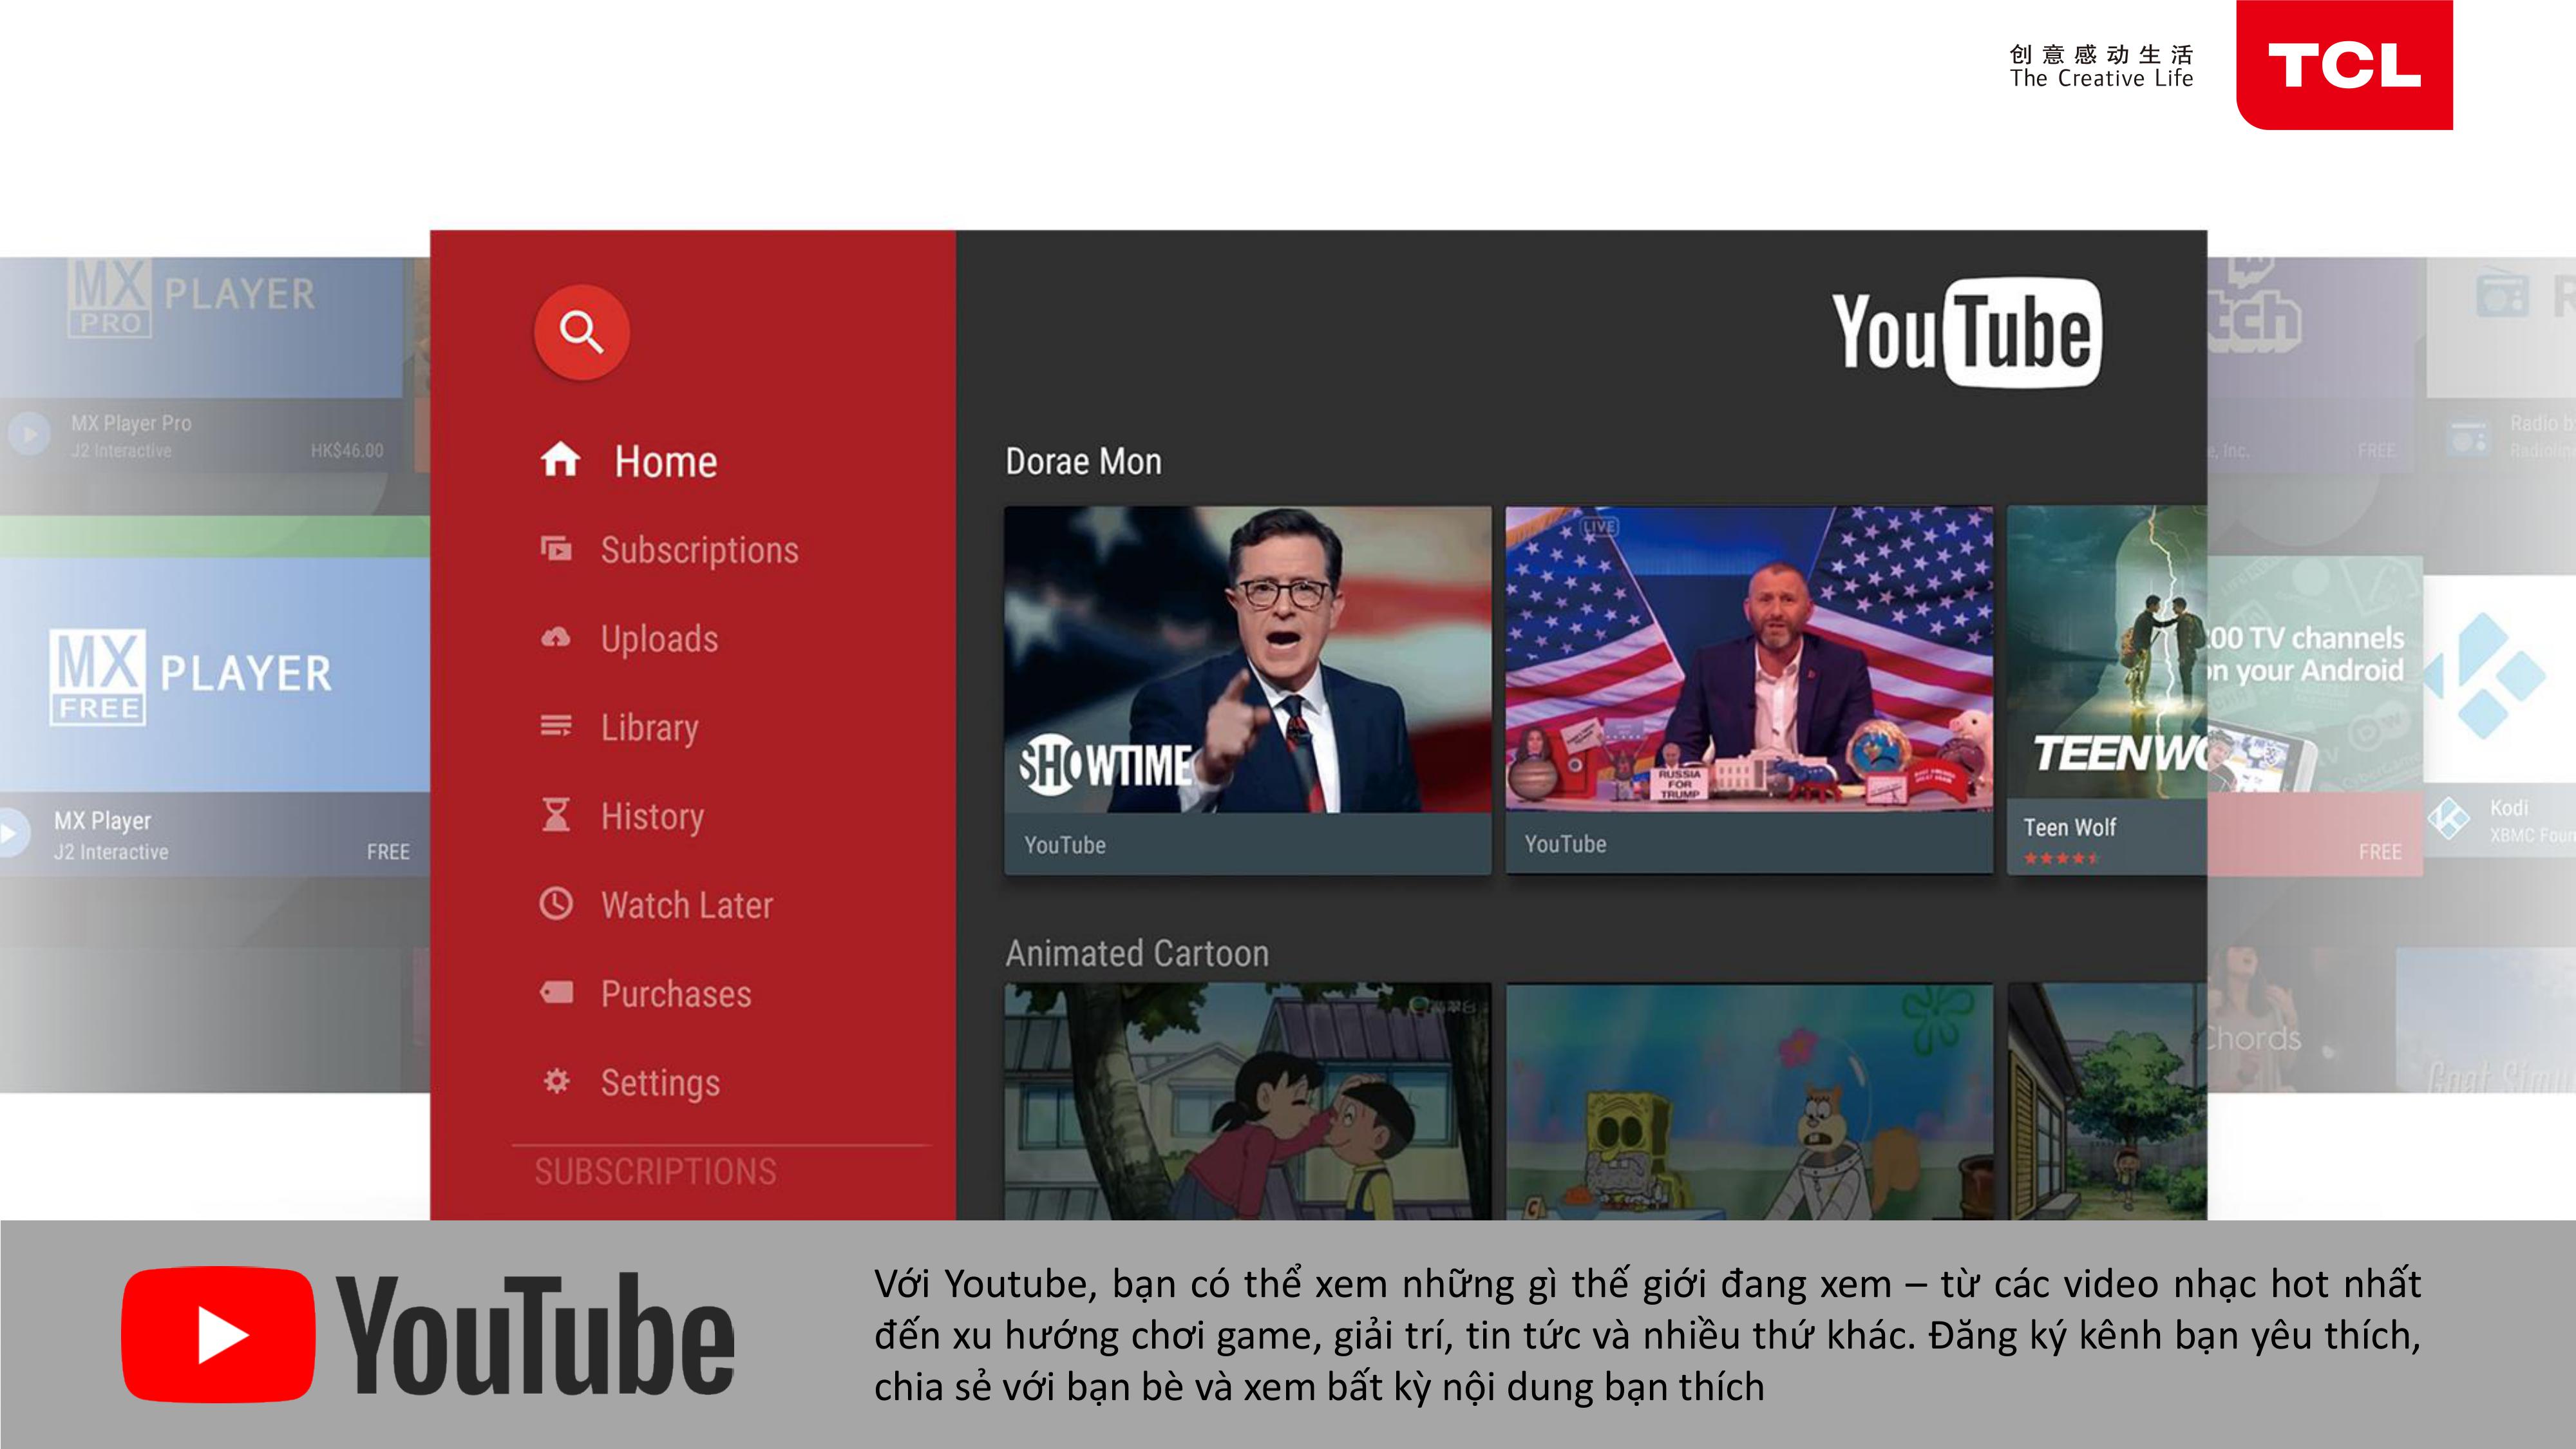Image resolution: width=2576 pixels, height=1449 pixels.
Task: Click the History hourglass icon
Action: [556, 815]
